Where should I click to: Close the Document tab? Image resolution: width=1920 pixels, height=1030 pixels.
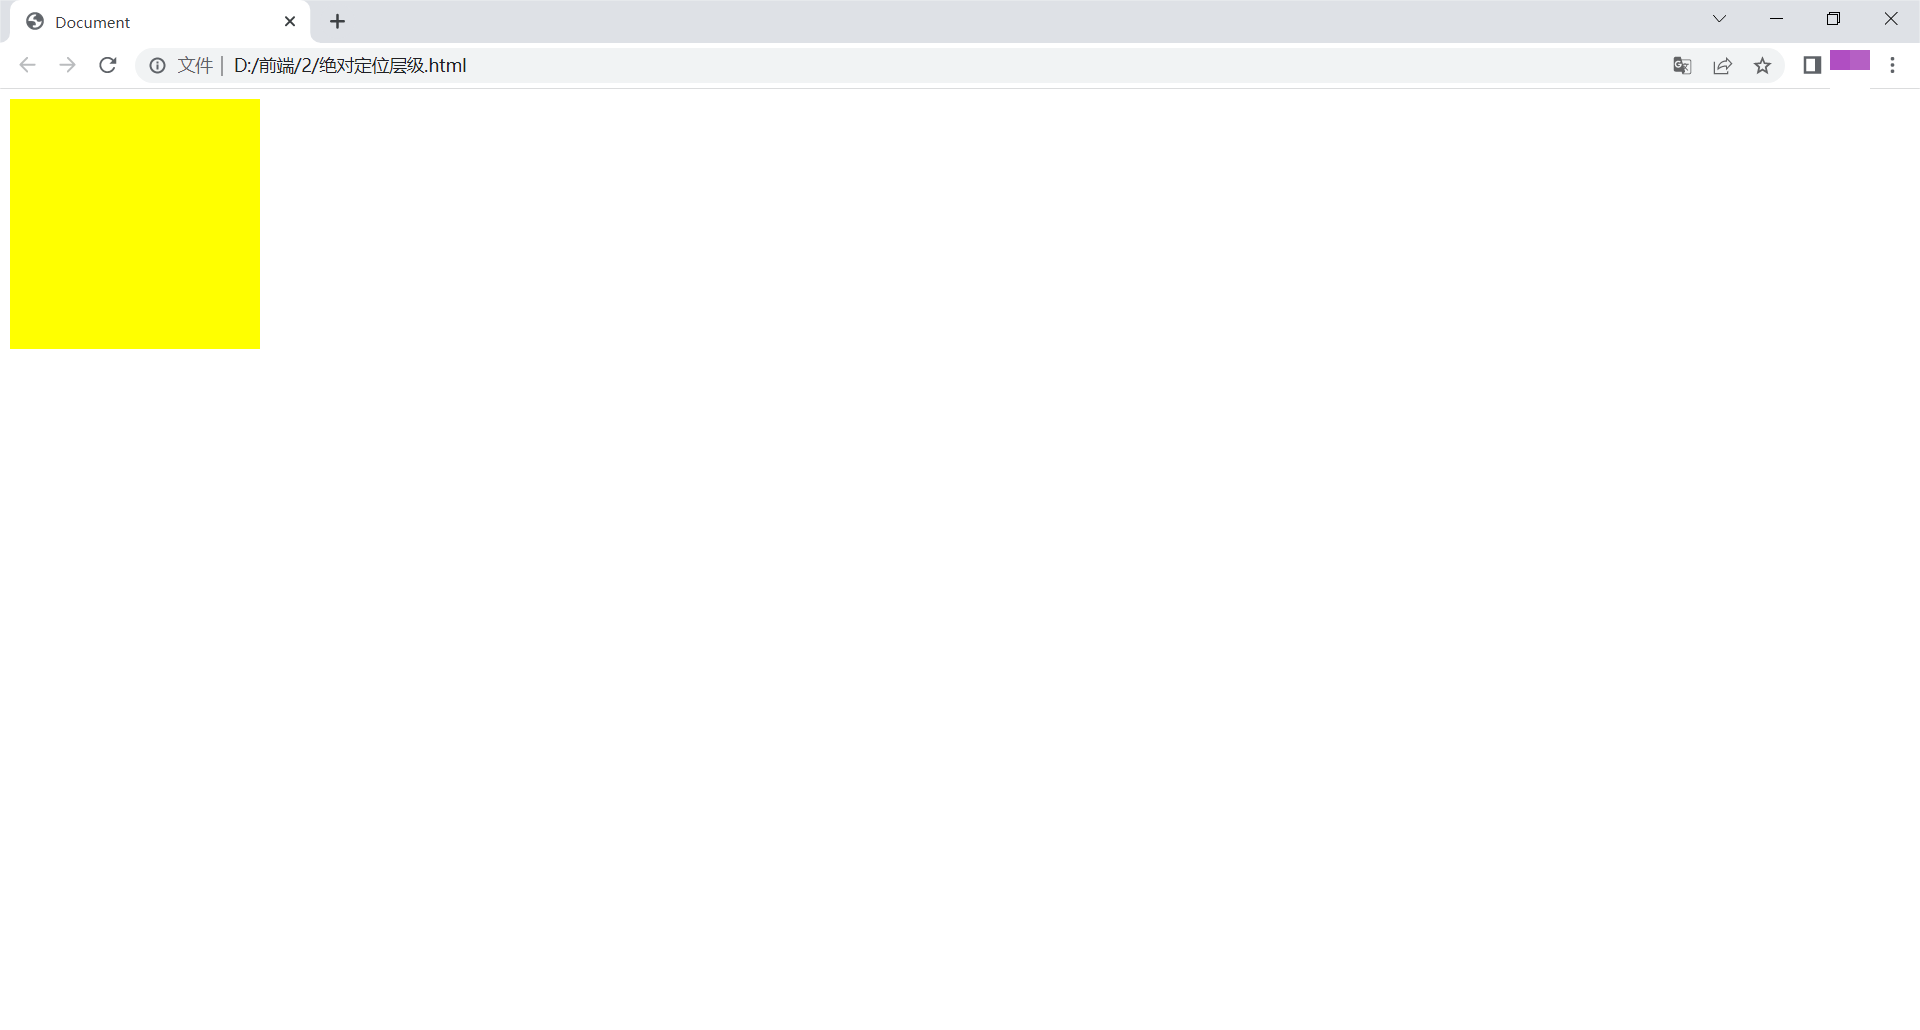(x=290, y=21)
